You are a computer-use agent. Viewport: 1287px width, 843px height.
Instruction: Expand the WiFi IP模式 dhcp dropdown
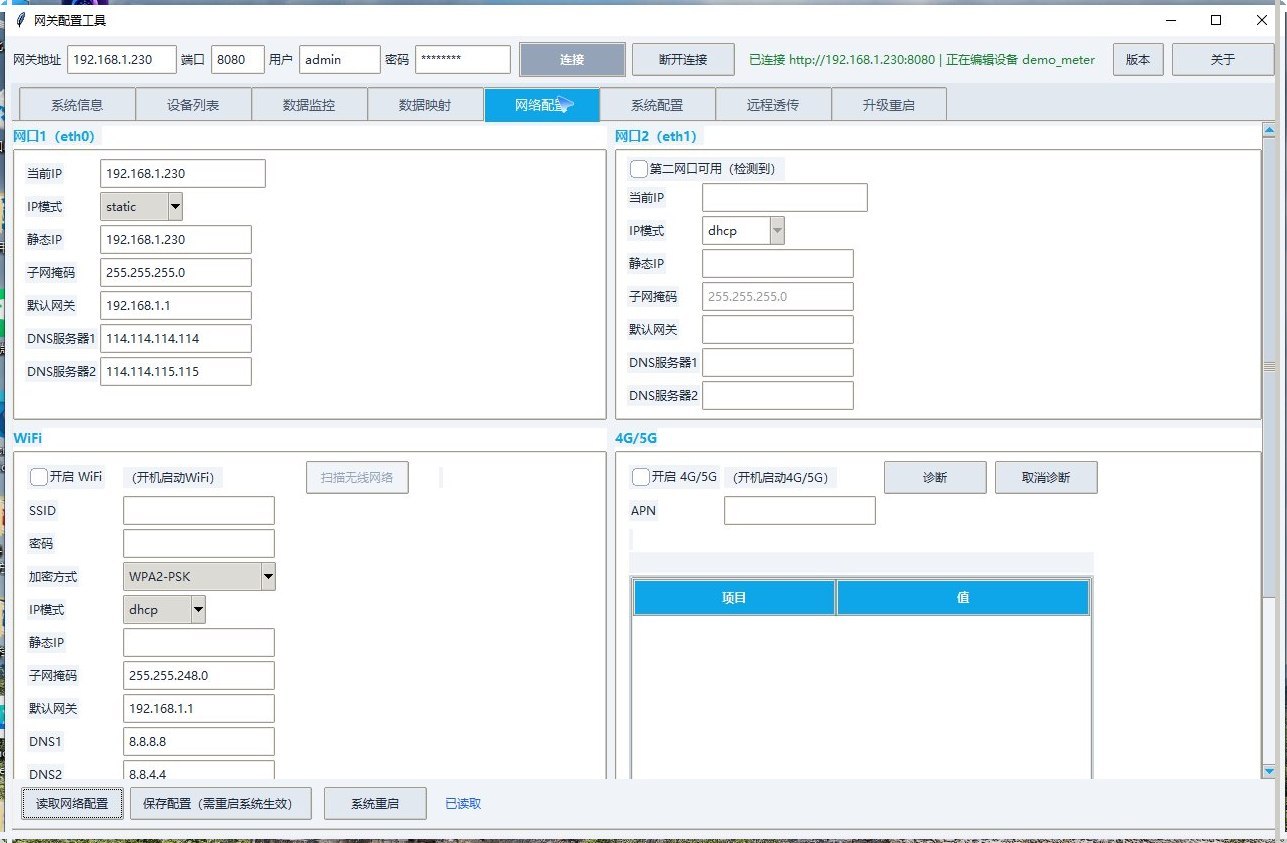(x=165, y=610)
